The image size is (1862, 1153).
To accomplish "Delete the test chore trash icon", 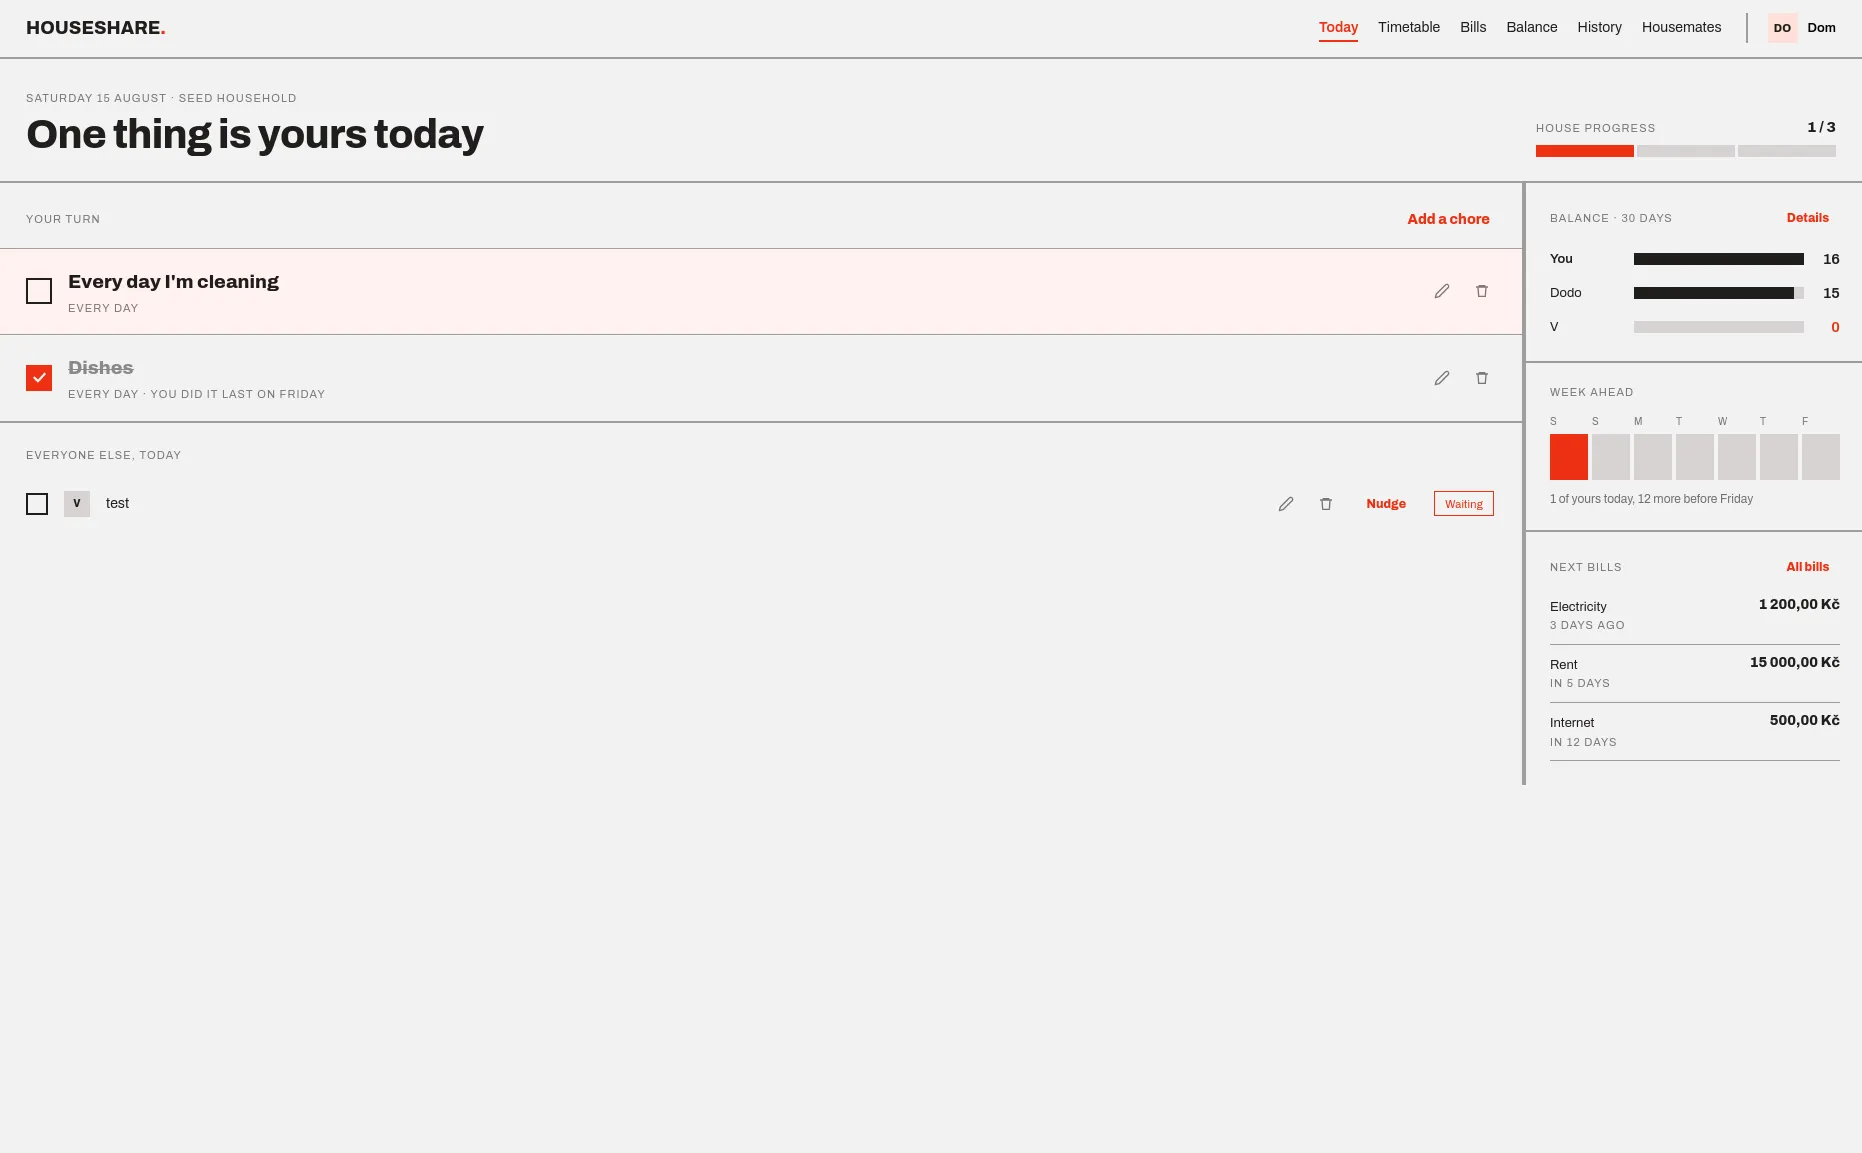I will click(1325, 504).
